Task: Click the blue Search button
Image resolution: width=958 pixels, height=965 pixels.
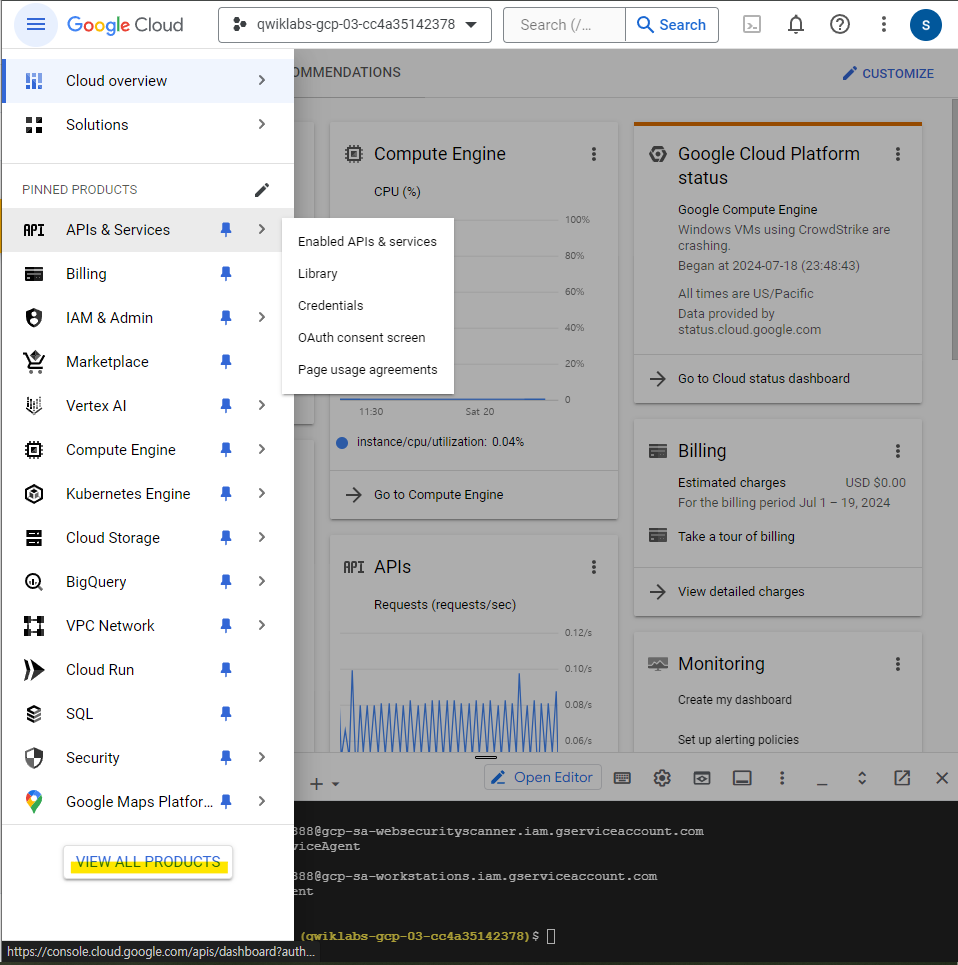Action: [x=671, y=25]
